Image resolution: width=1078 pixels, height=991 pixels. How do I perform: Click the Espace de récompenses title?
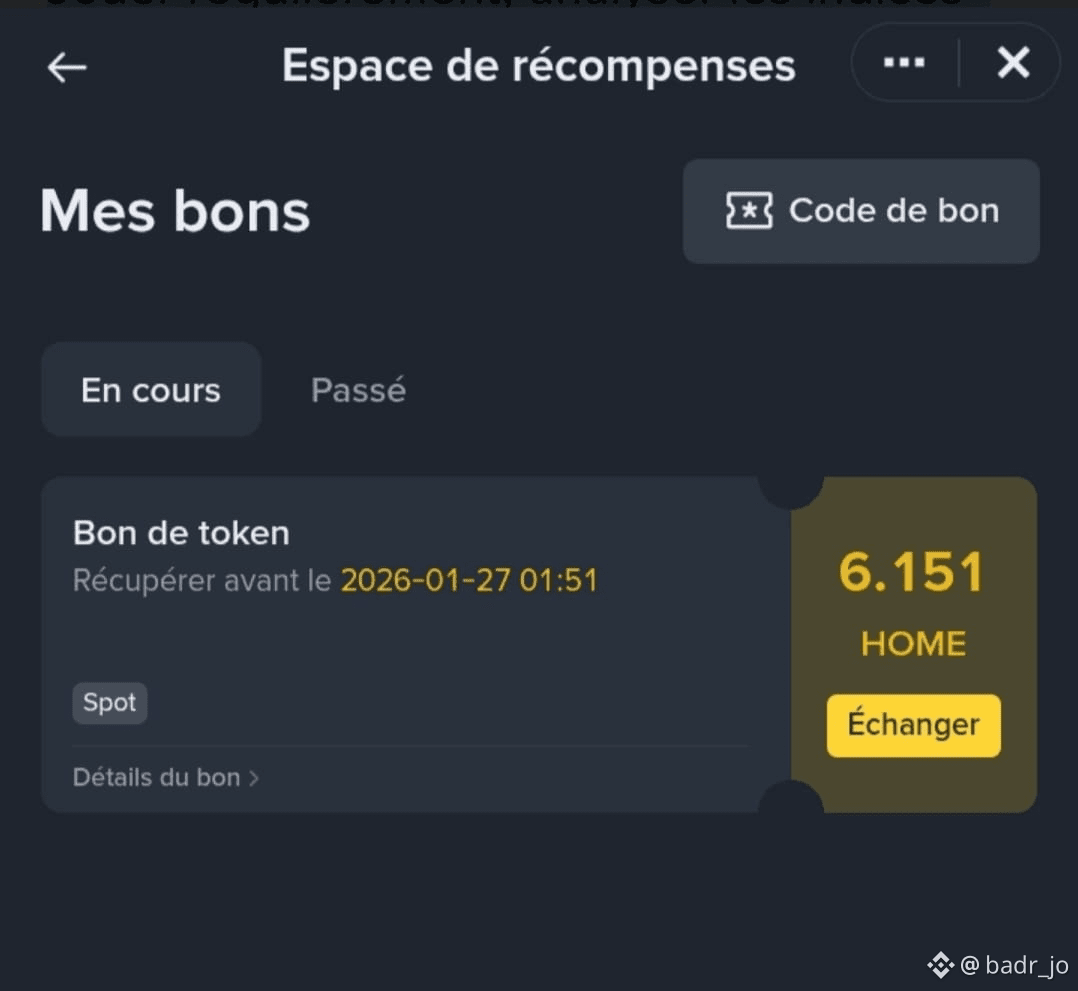point(538,64)
